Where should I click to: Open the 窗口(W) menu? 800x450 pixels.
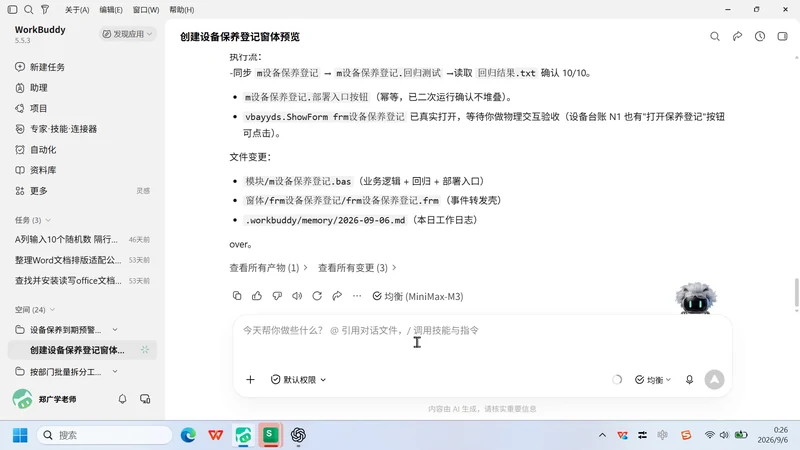[146, 10]
